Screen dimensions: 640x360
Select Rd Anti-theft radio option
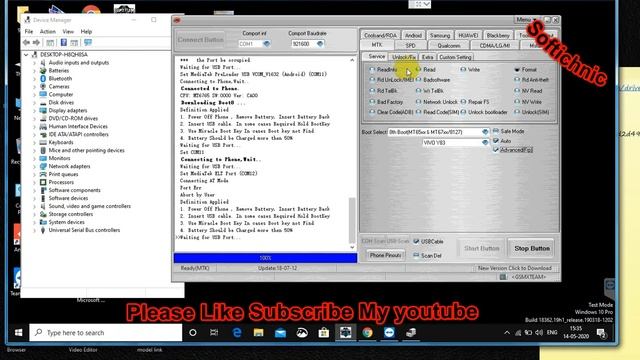[x=517, y=80]
